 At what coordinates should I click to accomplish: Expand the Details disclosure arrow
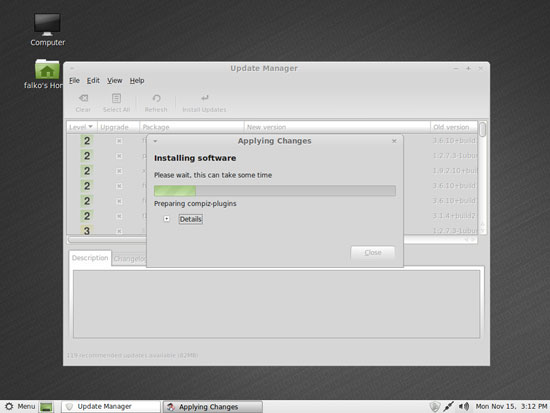pyautogui.click(x=167, y=219)
